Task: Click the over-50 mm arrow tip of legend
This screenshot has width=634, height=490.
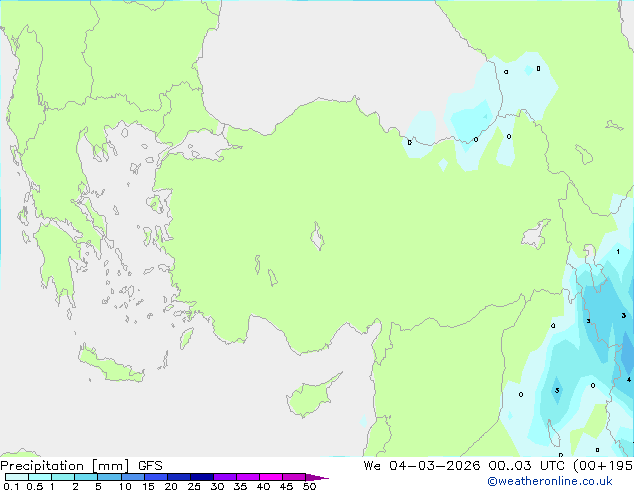Action: 317,477
